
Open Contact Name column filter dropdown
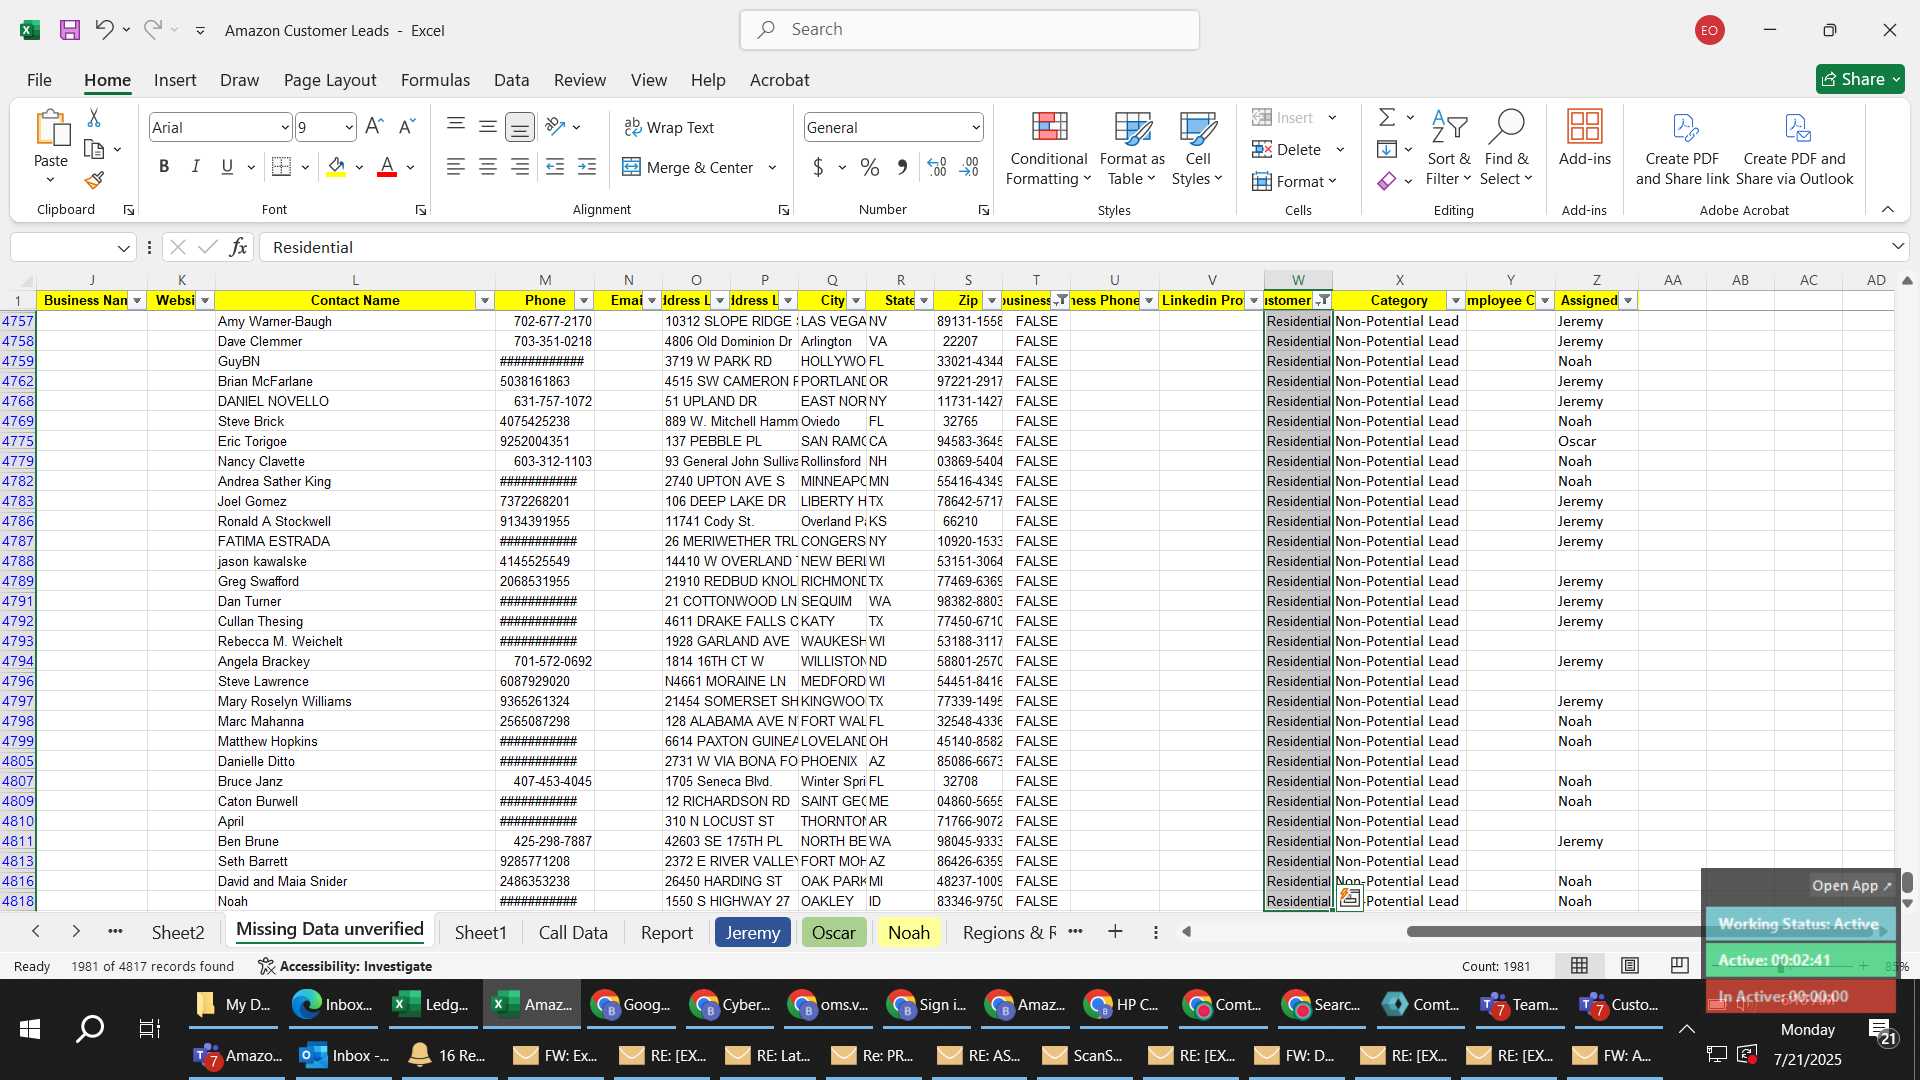pyautogui.click(x=485, y=301)
